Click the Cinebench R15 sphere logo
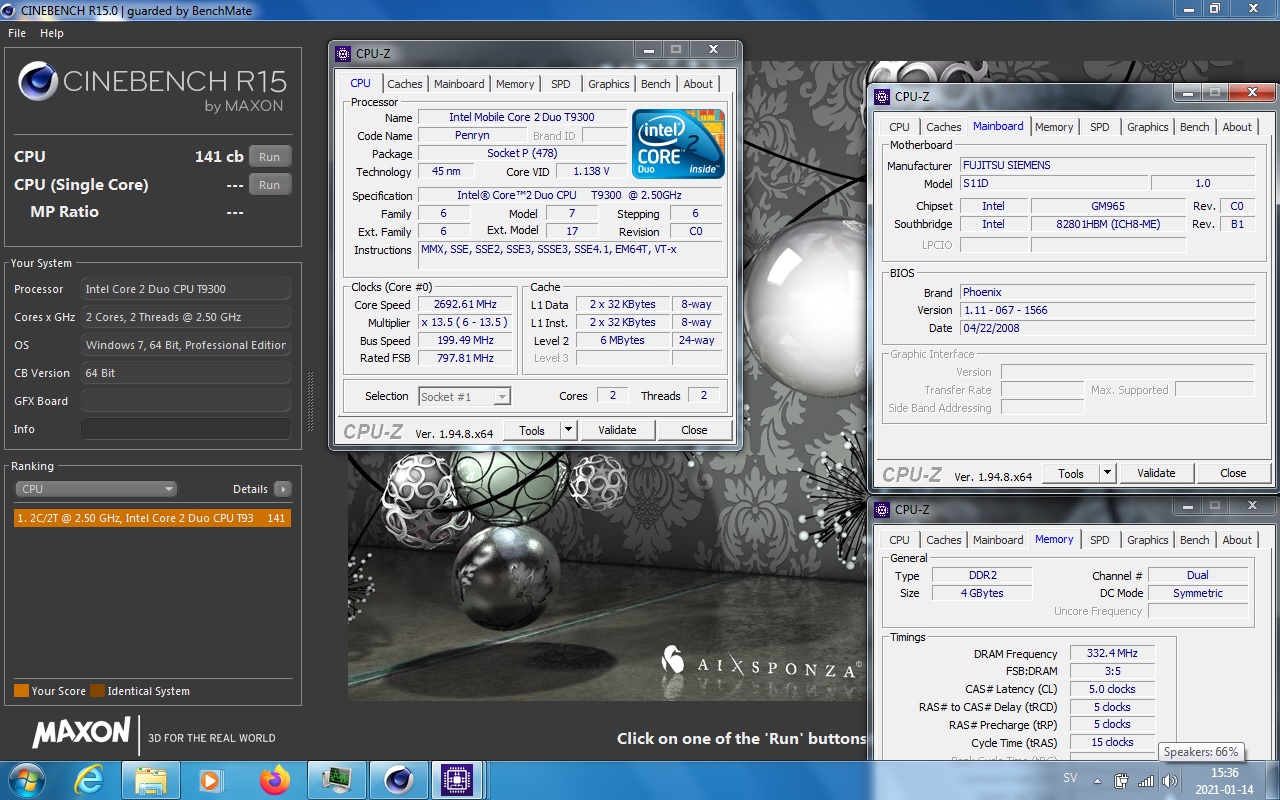Image resolution: width=1280 pixels, height=800 pixels. [x=37, y=82]
